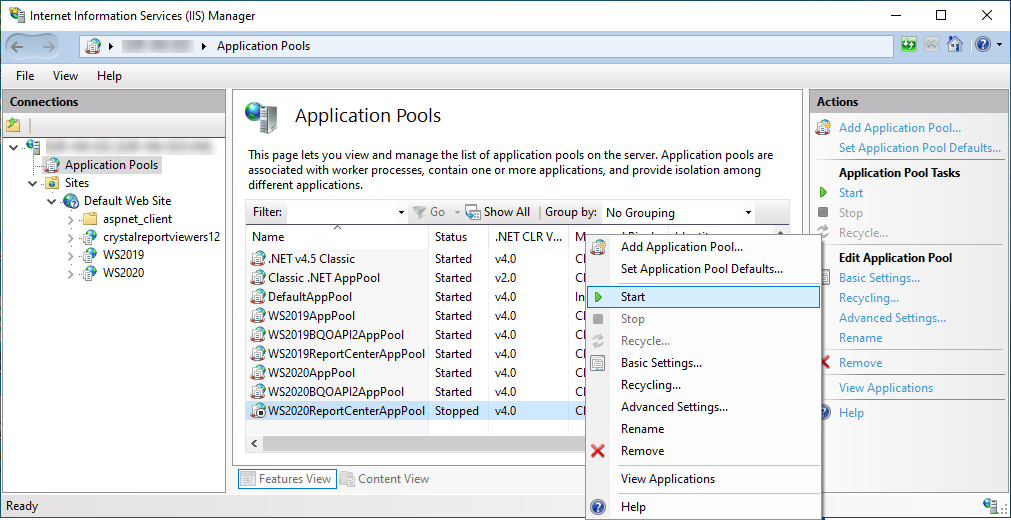Collapse the server node in Connections
The width and height of the screenshot is (1011, 520).
(15, 148)
